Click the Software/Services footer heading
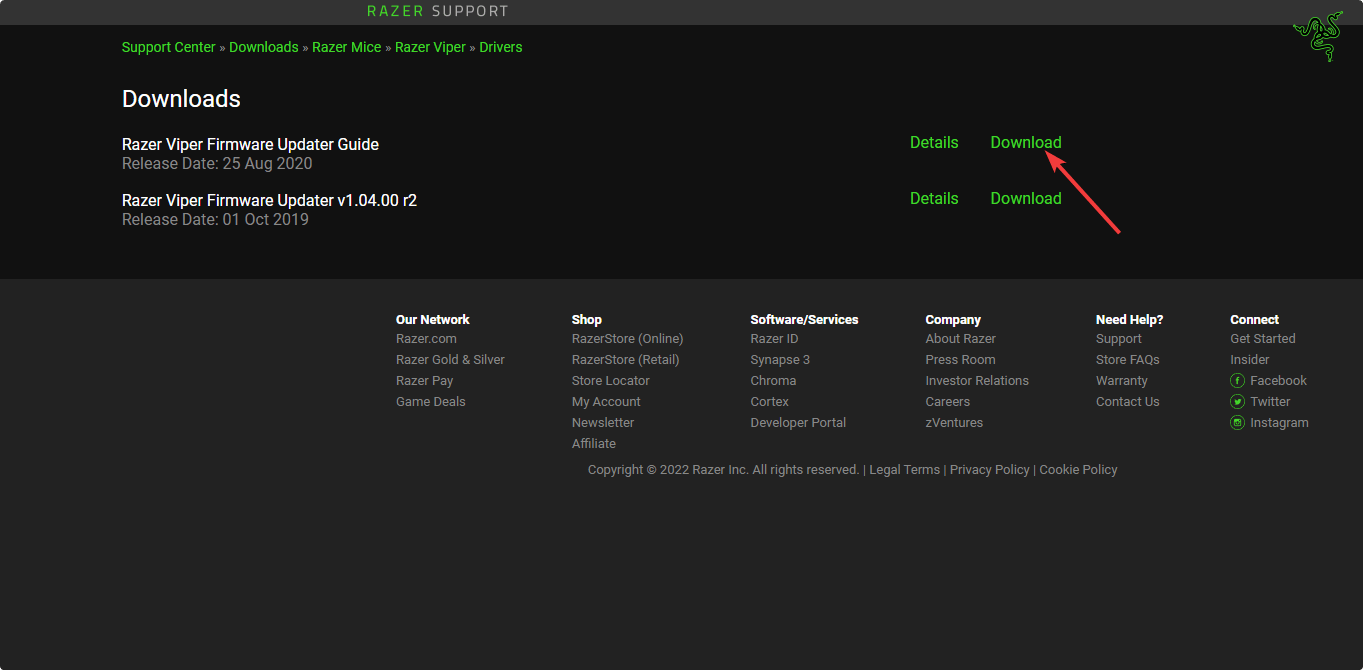The height and width of the screenshot is (670, 1363). pyautogui.click(x=805, y=319)
